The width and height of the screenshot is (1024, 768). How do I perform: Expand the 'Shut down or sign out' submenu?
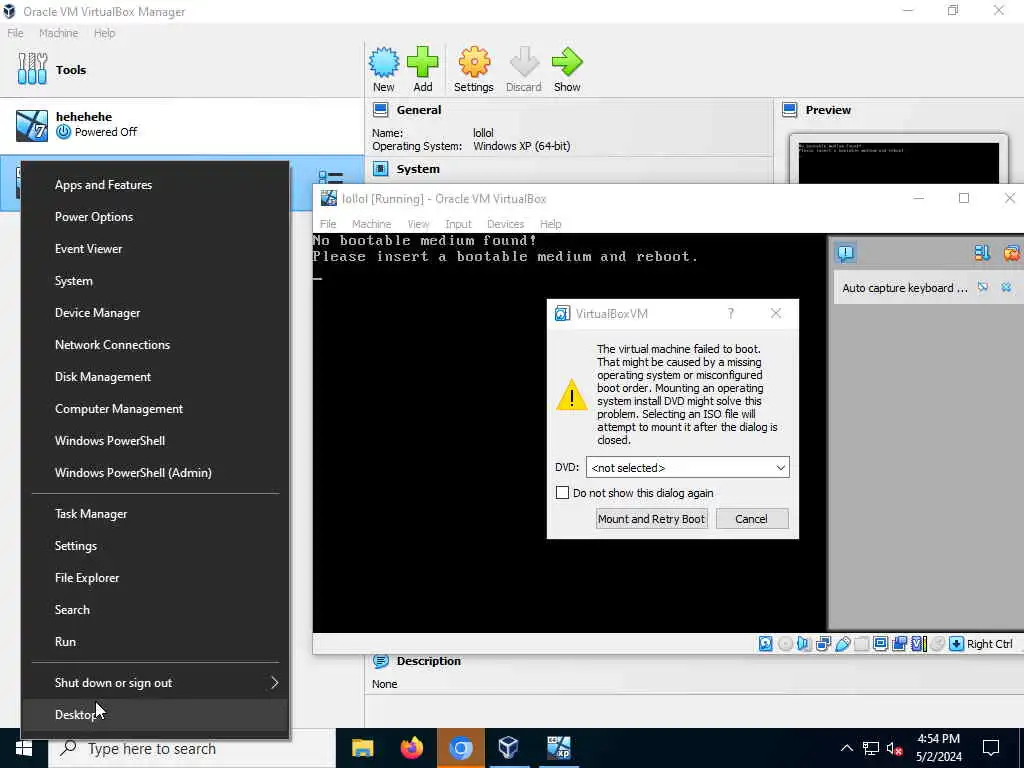click(x=155, y=682)
